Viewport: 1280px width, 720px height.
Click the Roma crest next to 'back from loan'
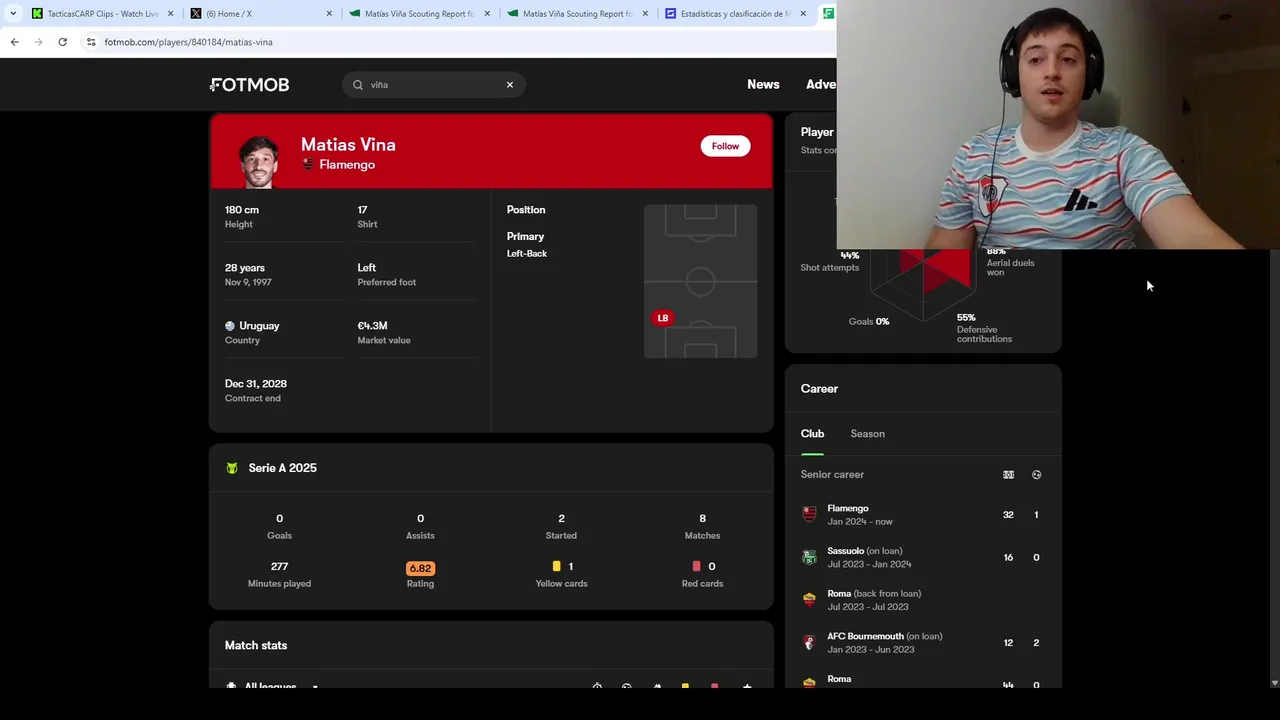click(809, 600)
